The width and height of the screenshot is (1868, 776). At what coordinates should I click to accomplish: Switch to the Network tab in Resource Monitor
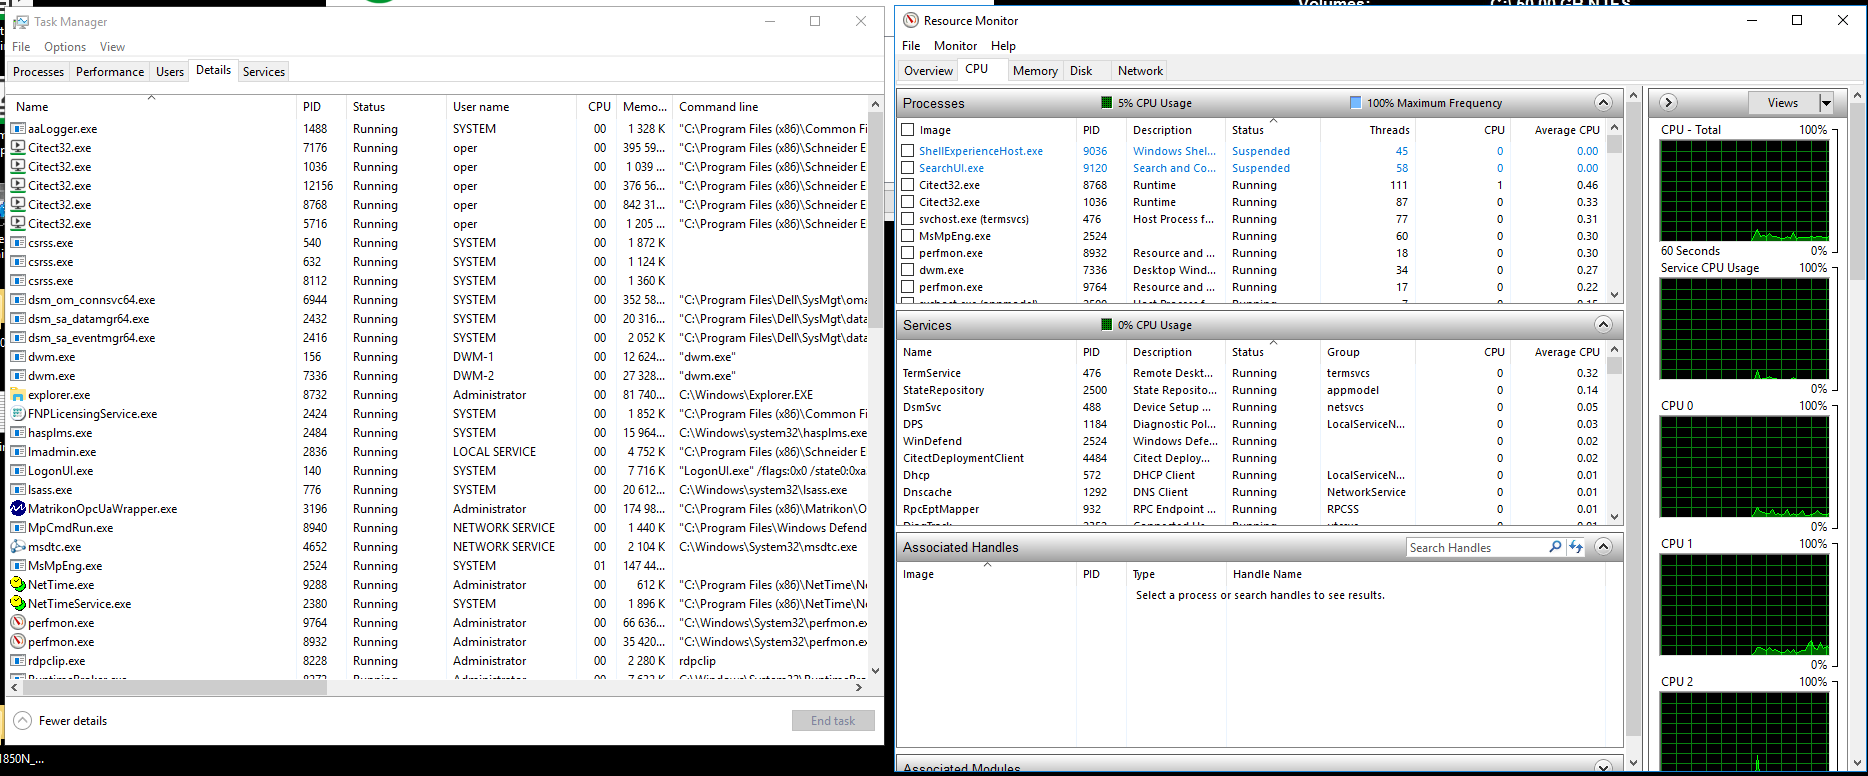click(x=1140, y=71)
